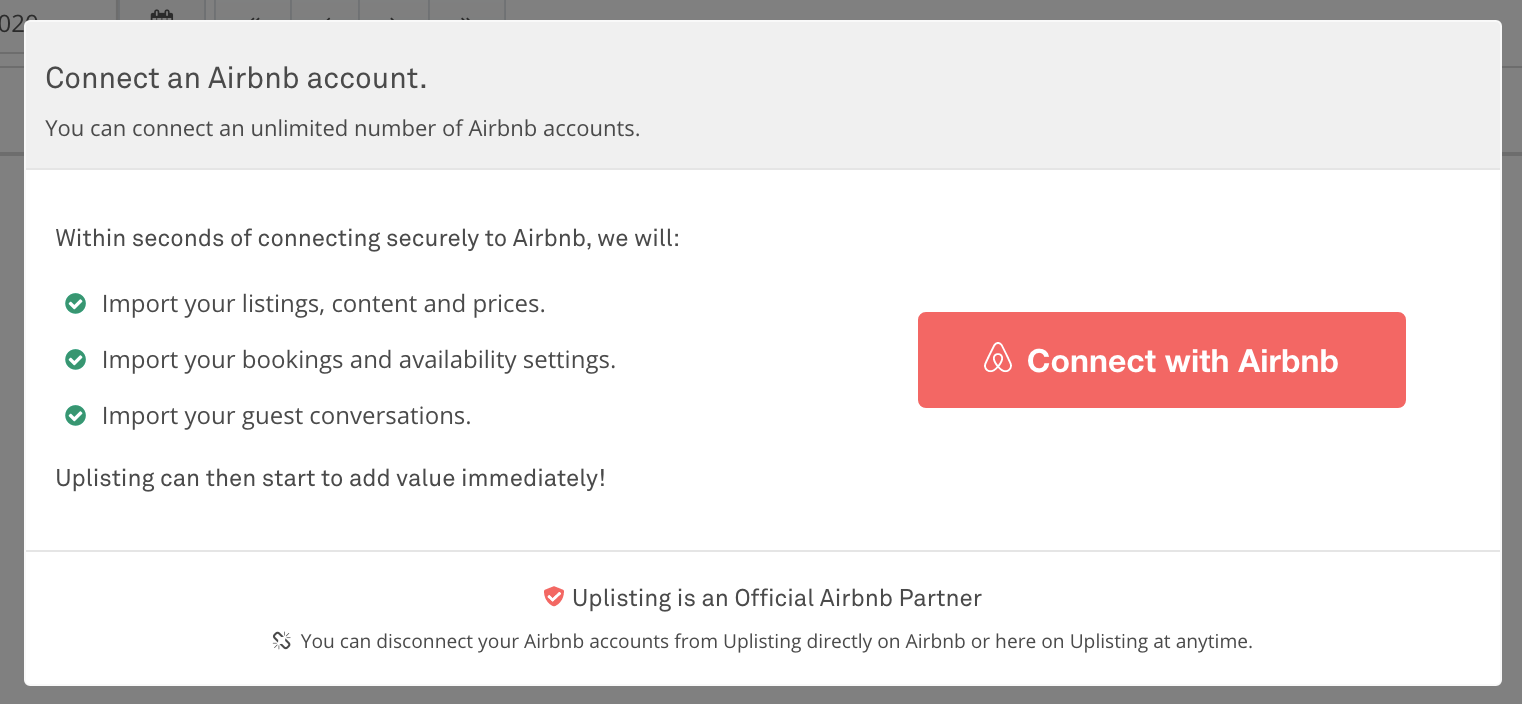Click "Import your listings, content and prices" text
Viewport: 1522px width, 704px height.
pyautogui.click(x=323, y=304)
